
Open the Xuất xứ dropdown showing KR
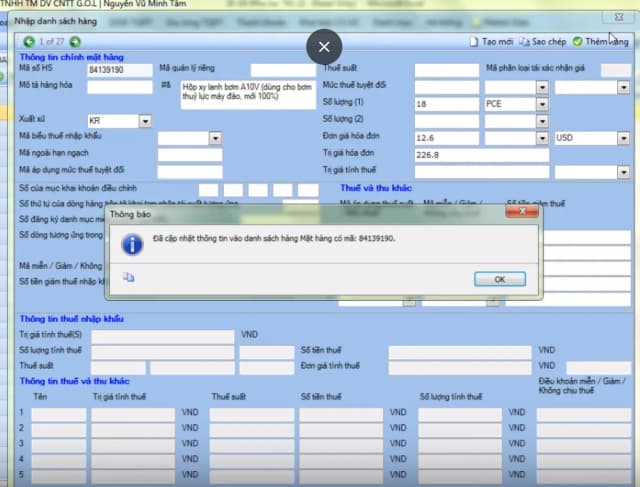(145, 121)
